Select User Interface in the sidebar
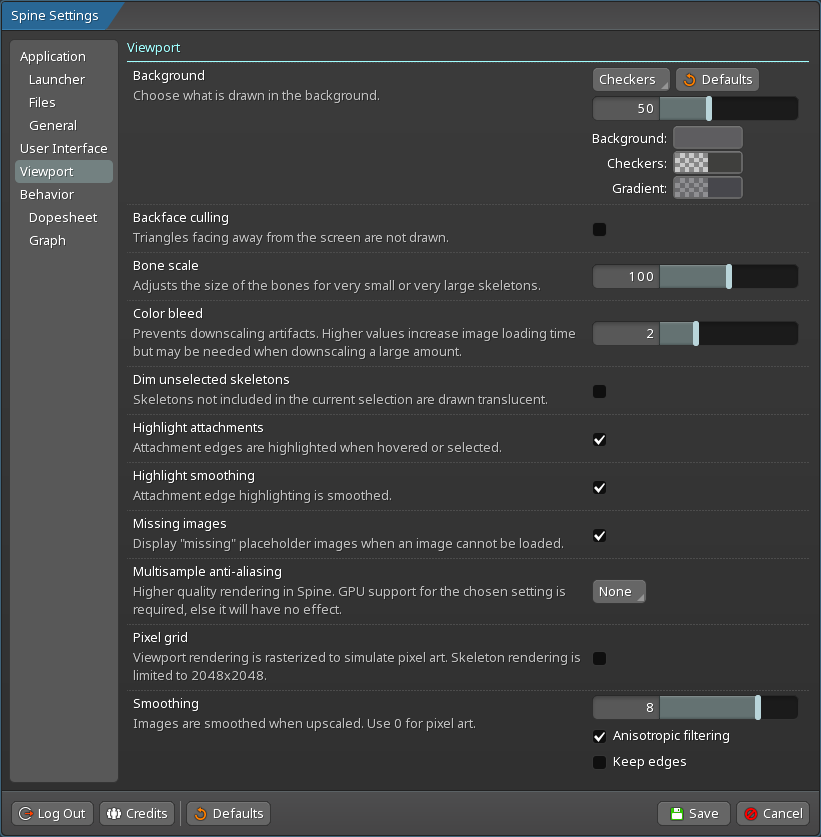This screenshot has height=837, width=821. 63,149
